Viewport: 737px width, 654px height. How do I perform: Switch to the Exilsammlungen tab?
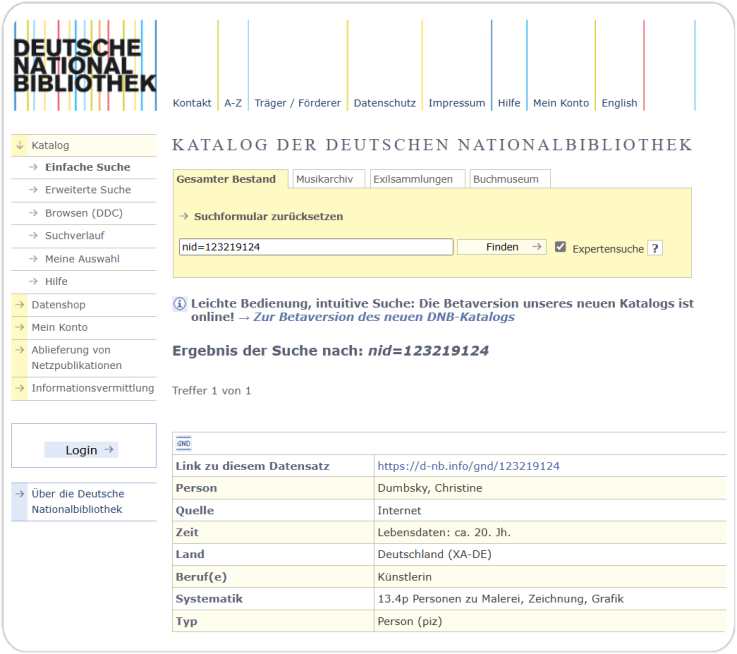pos(417,179)
